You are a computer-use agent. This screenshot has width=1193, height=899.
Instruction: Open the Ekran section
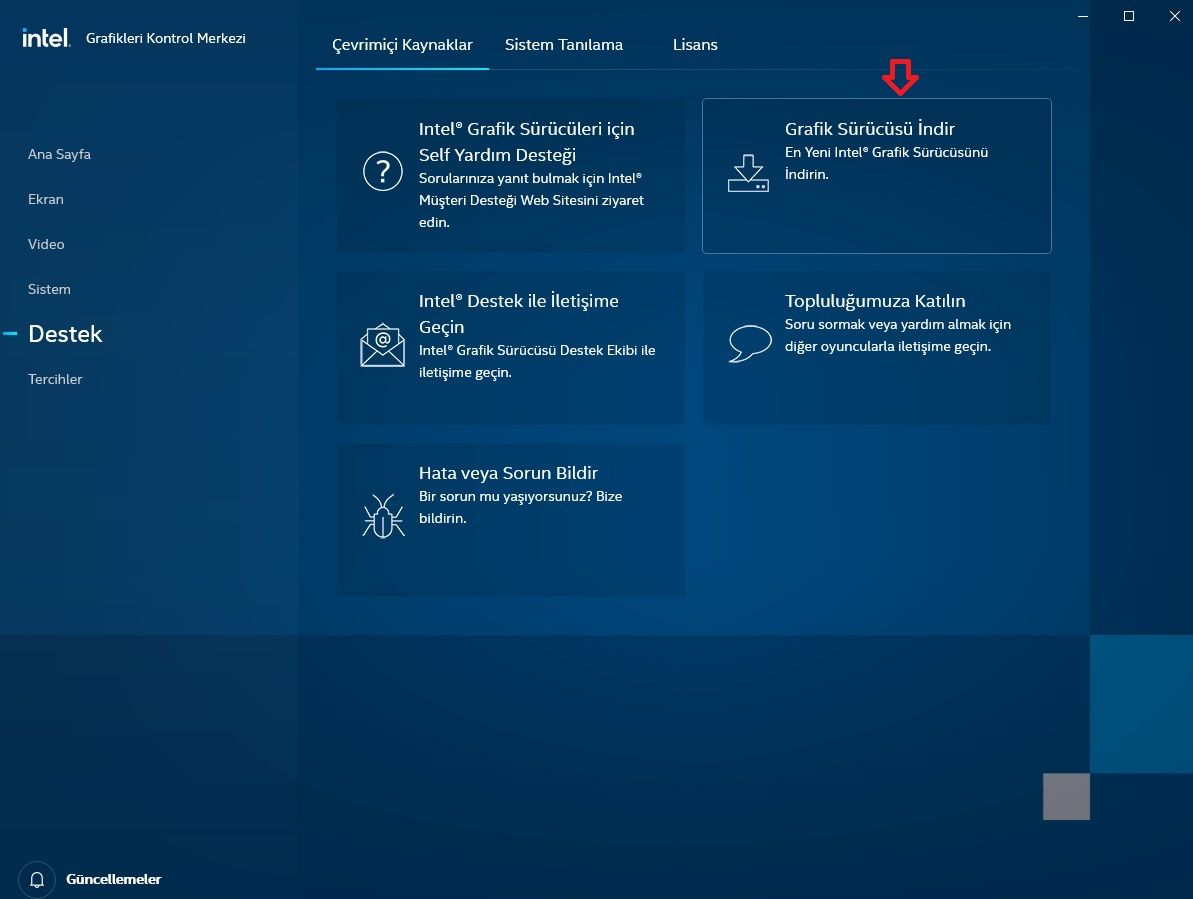46,199
